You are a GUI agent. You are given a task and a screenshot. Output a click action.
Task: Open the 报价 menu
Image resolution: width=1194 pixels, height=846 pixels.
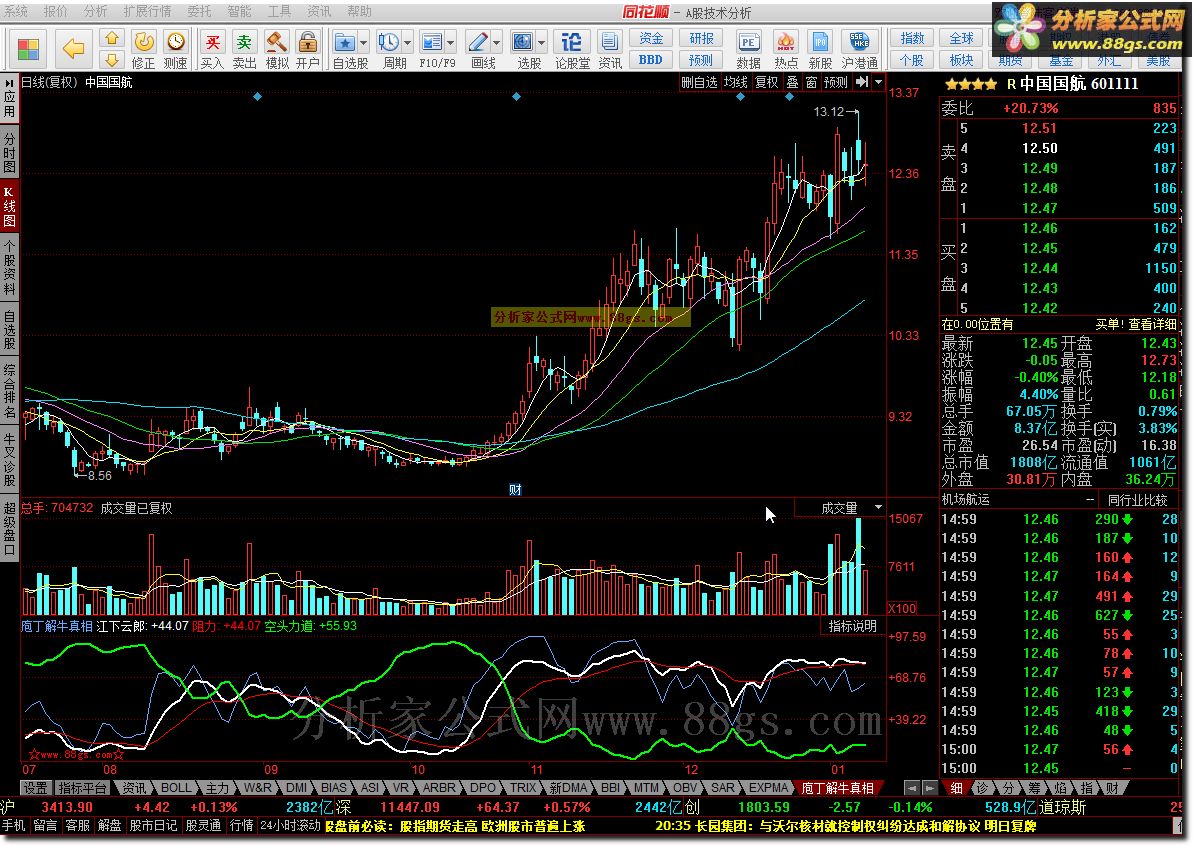[x=56, y=11]
